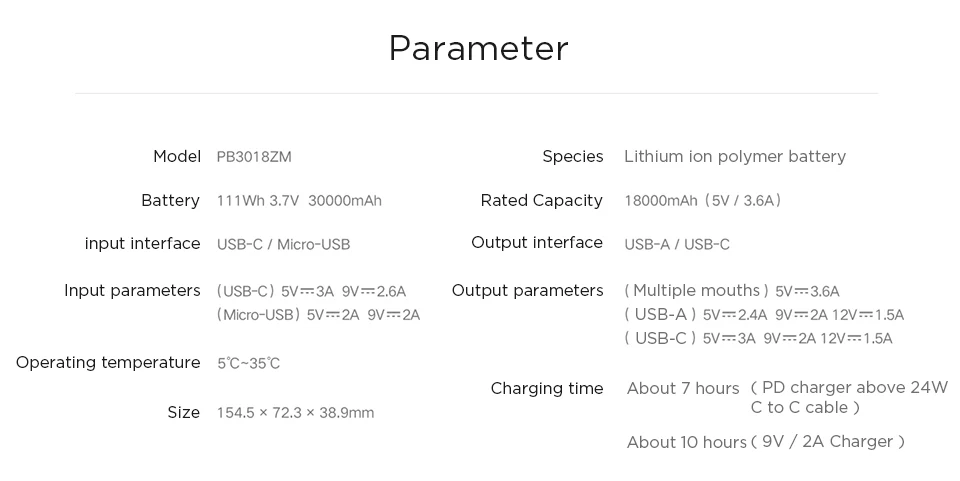Click the Output interface label
960x481 pixels.
537,243
